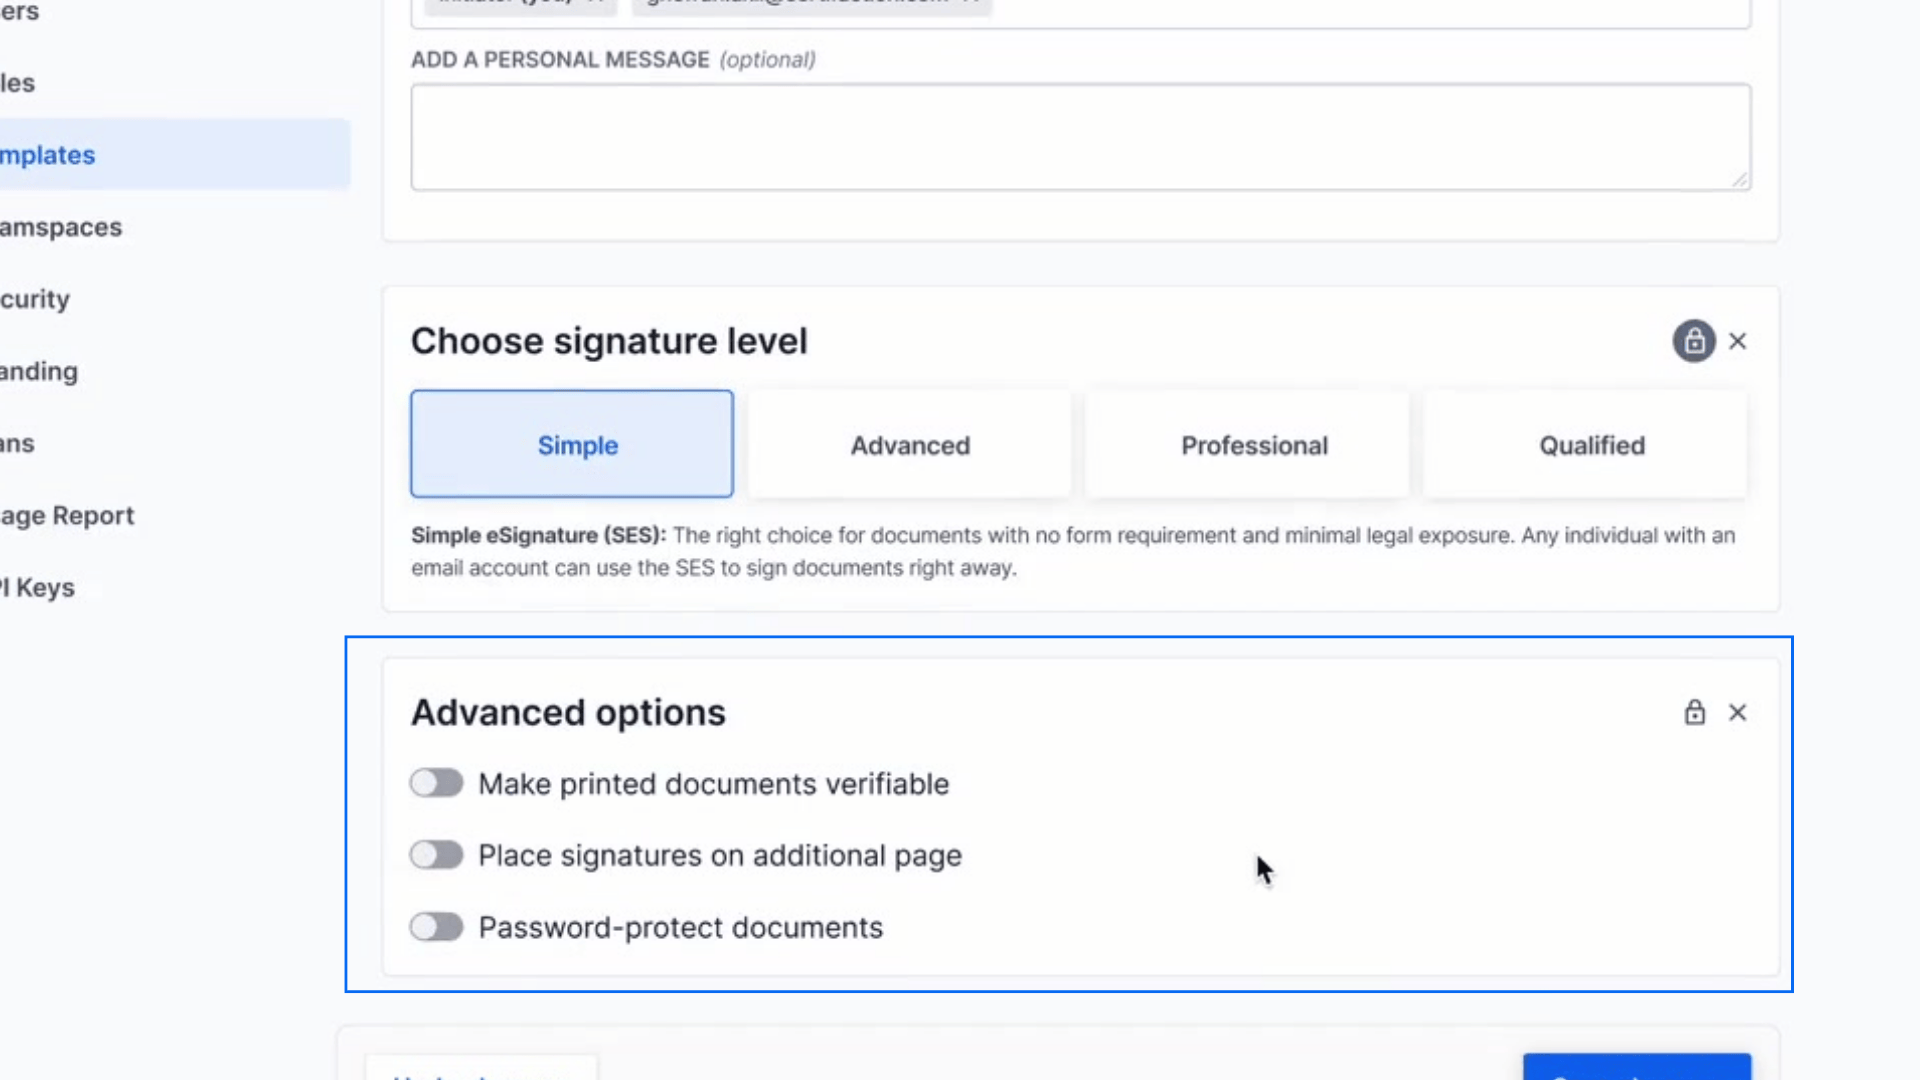Select the Simple signature level
1920x1080 pixels.
pyautogui.click(x=571, y=444)
